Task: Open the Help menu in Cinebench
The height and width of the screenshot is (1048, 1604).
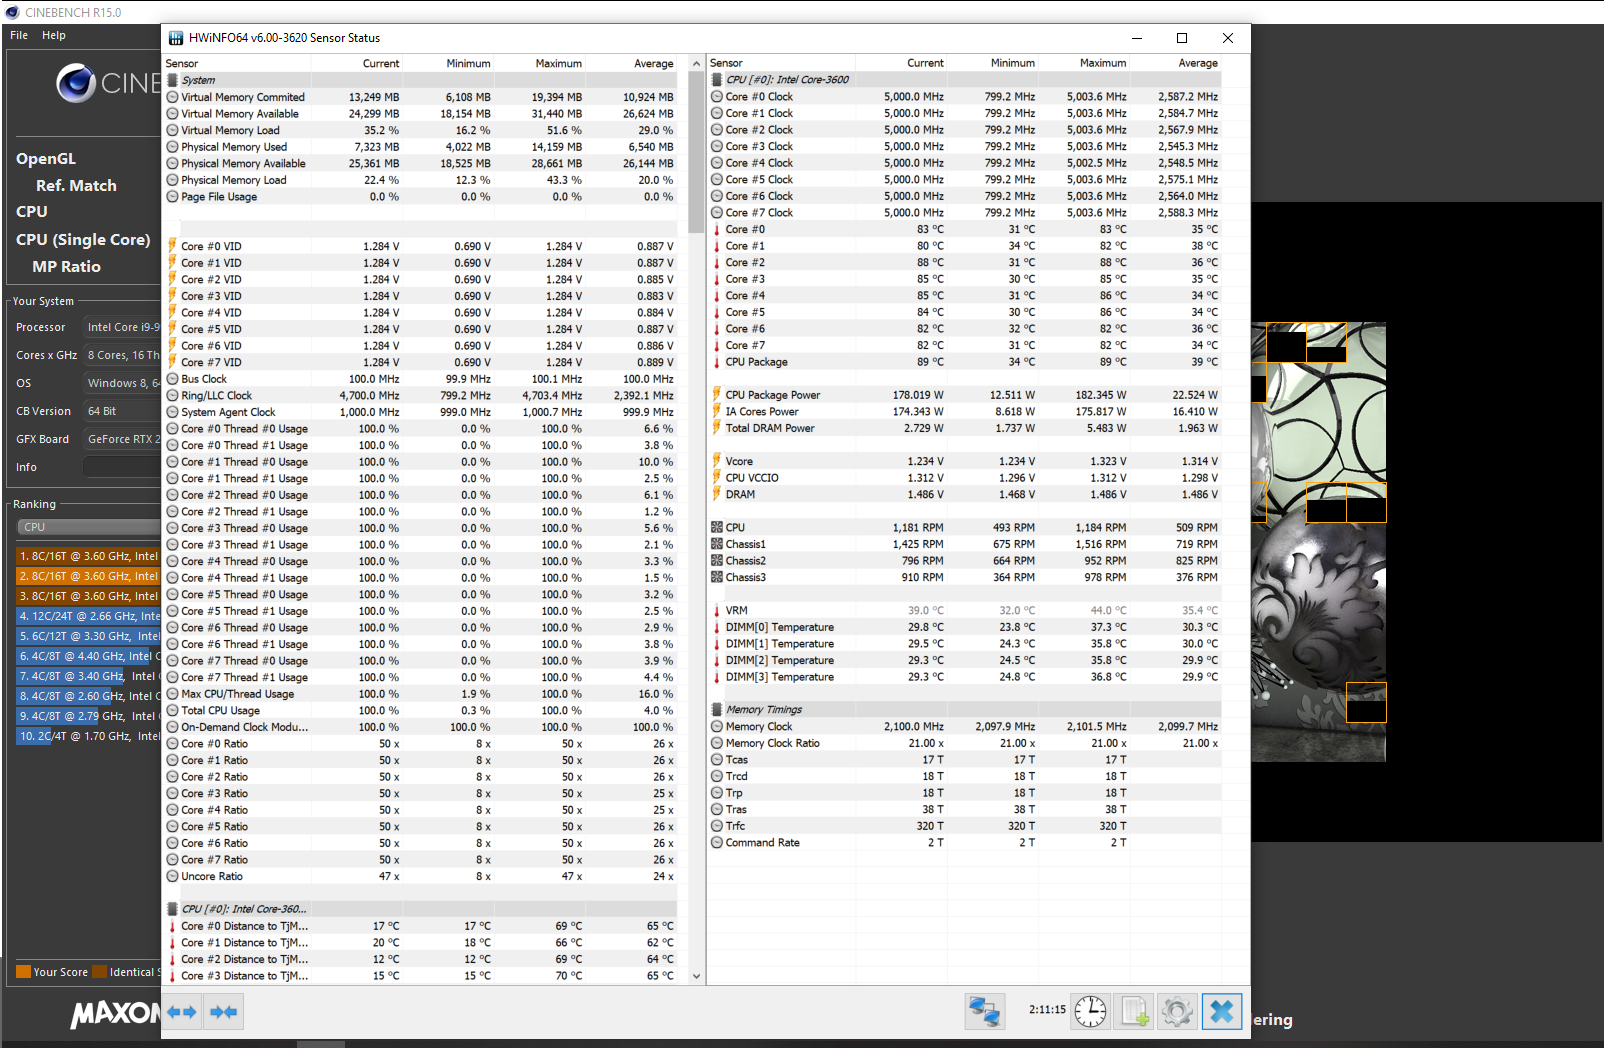Action: pyautogui.click(x=54, y=35)
